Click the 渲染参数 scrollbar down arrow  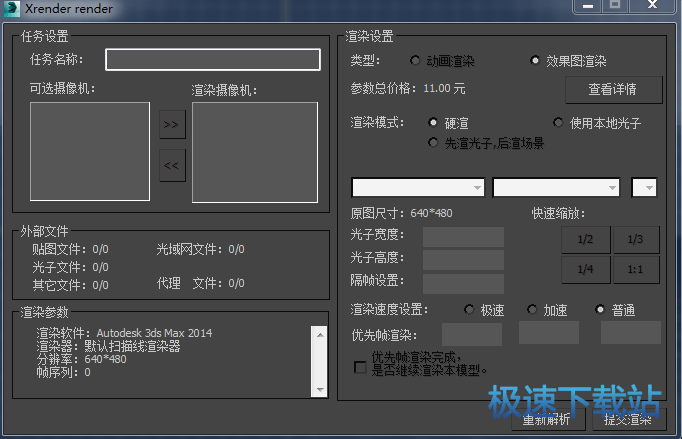[x=320, y=389]
